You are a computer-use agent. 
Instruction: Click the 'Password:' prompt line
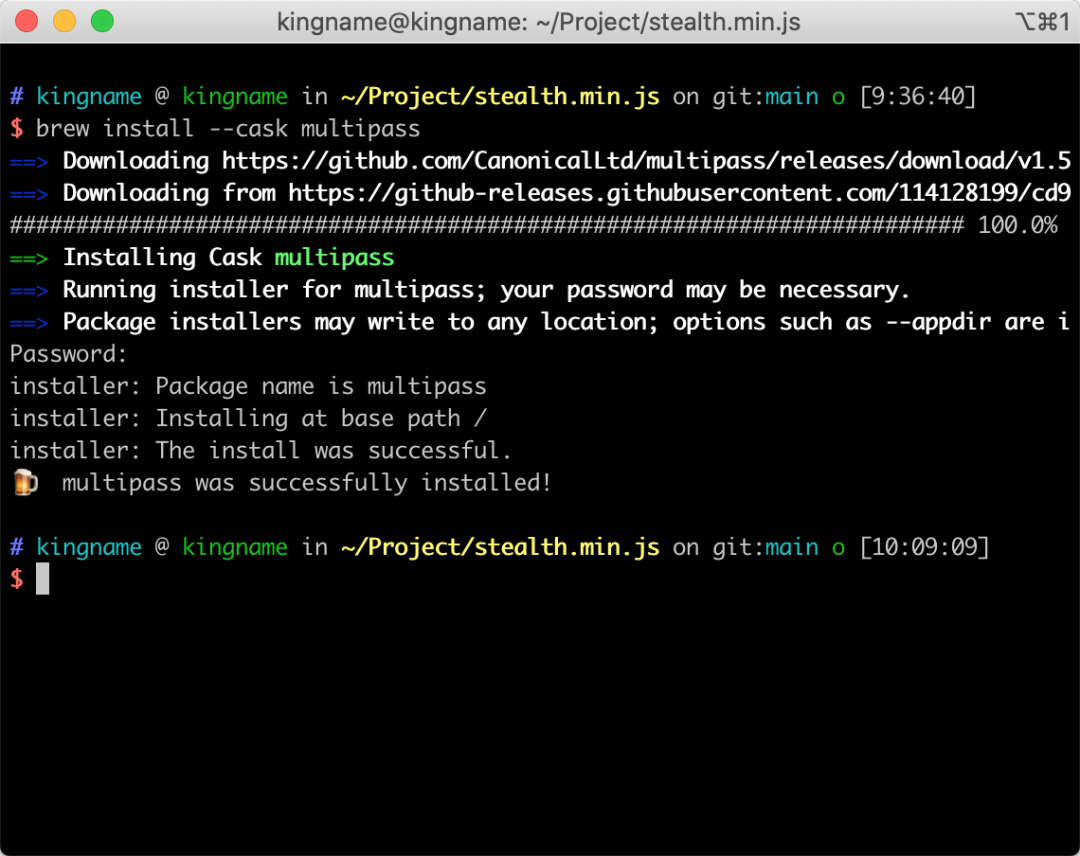tap(68, 354)
